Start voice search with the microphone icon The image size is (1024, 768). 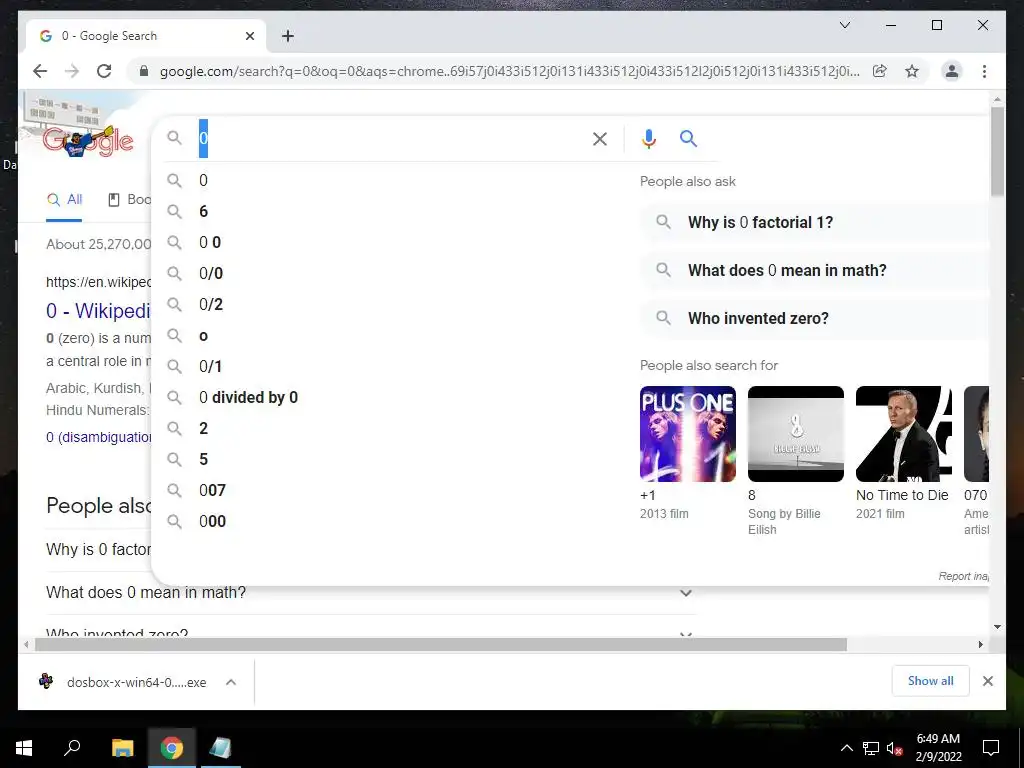pos(648,138)
